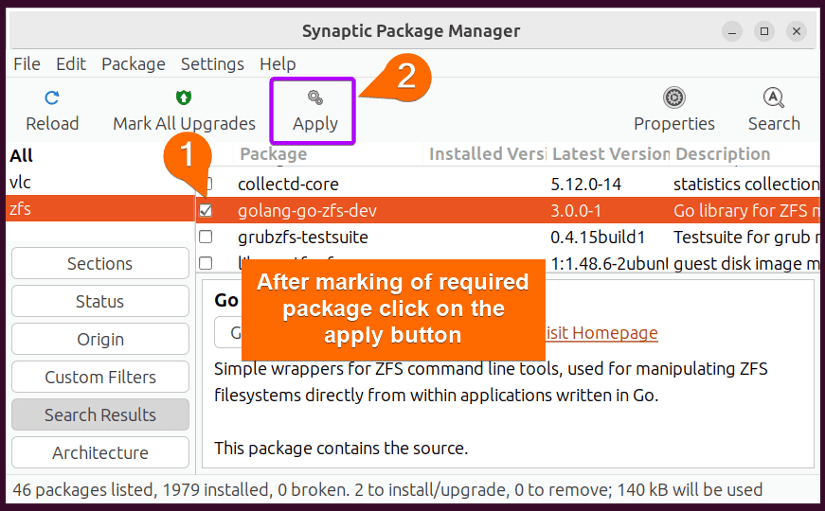This screenshot has width=825, height=511.
Task: Mark the grubzfs-testsuite checkbox
Action: [x=206, y=237]
